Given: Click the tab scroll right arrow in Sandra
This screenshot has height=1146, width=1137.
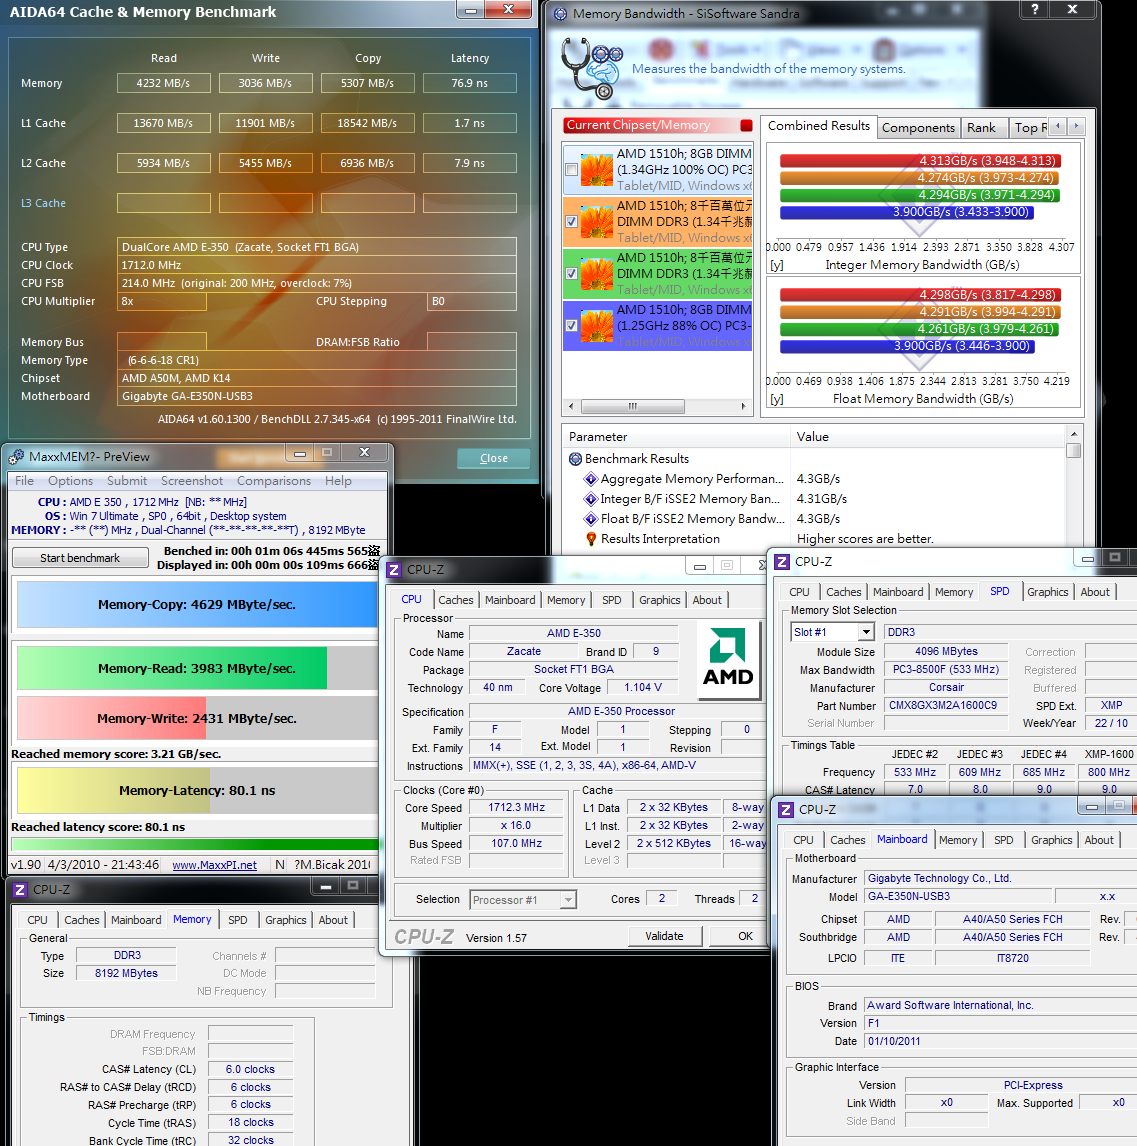Looking at the screenshot, I should click(x=1075, y=126).
